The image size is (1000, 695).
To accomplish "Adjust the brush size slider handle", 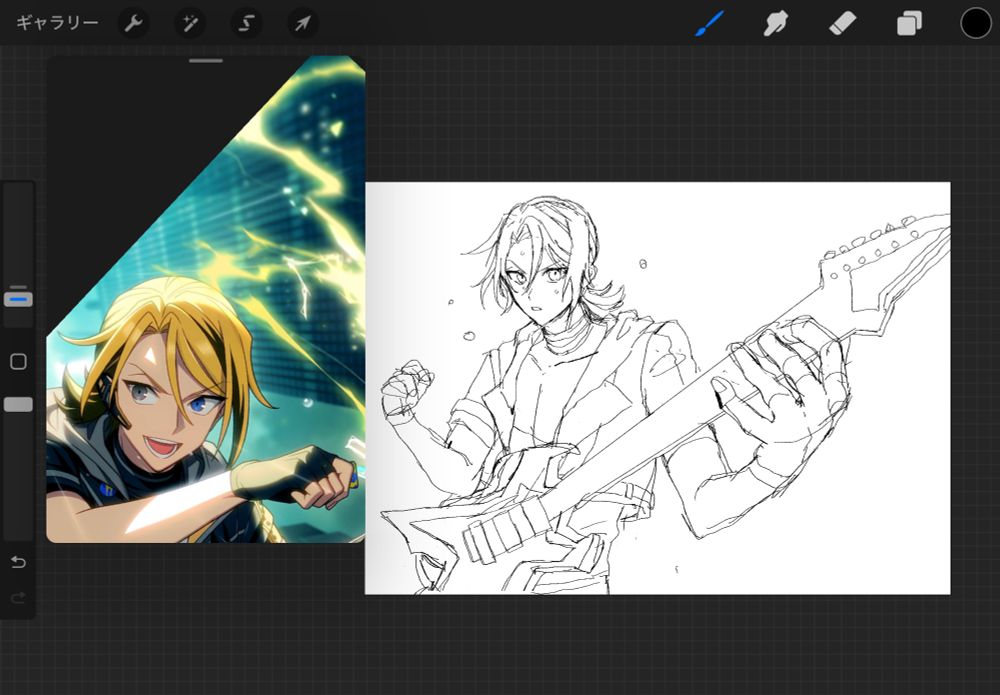I will pos(18,298).
